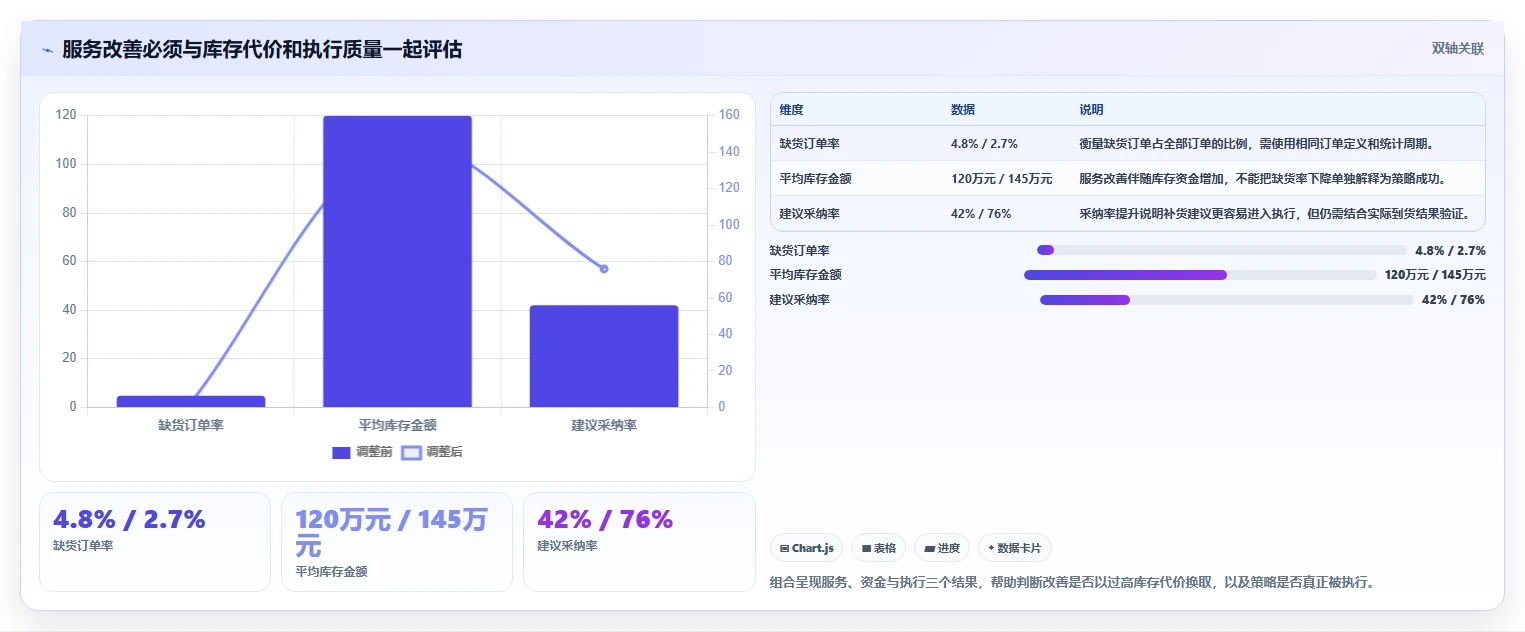Click the 4.8% / 2.7% progress value
Screen dimensions: 1525x632
(x=1450, y=250)
